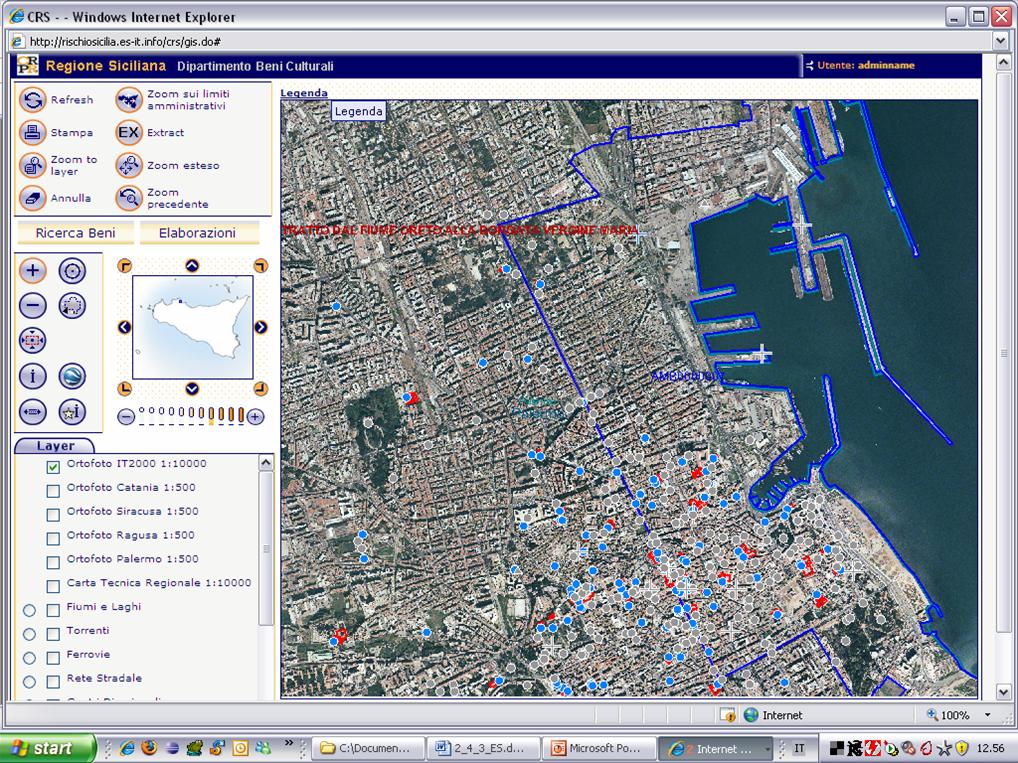Pan overview map north with up arrow
Image resolution: width=1018 pixels, height=763 pixels.
[x=192, y=265]
